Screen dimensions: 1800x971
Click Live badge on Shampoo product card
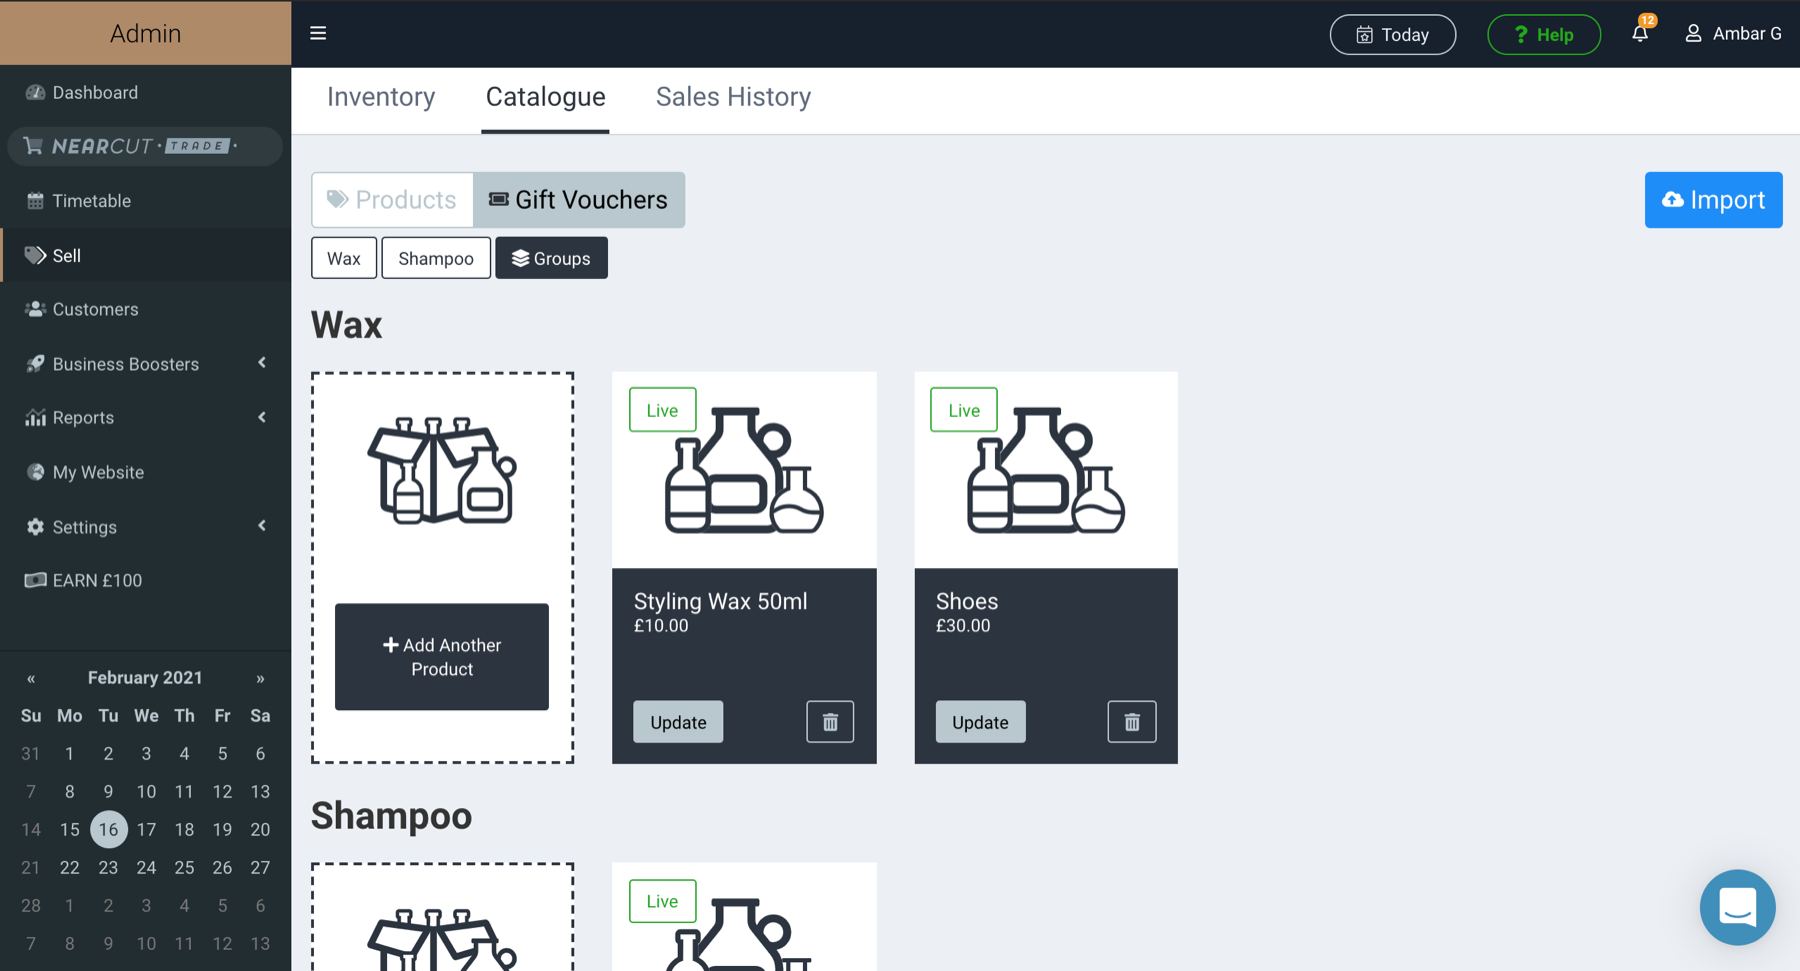tap(662, 901)
